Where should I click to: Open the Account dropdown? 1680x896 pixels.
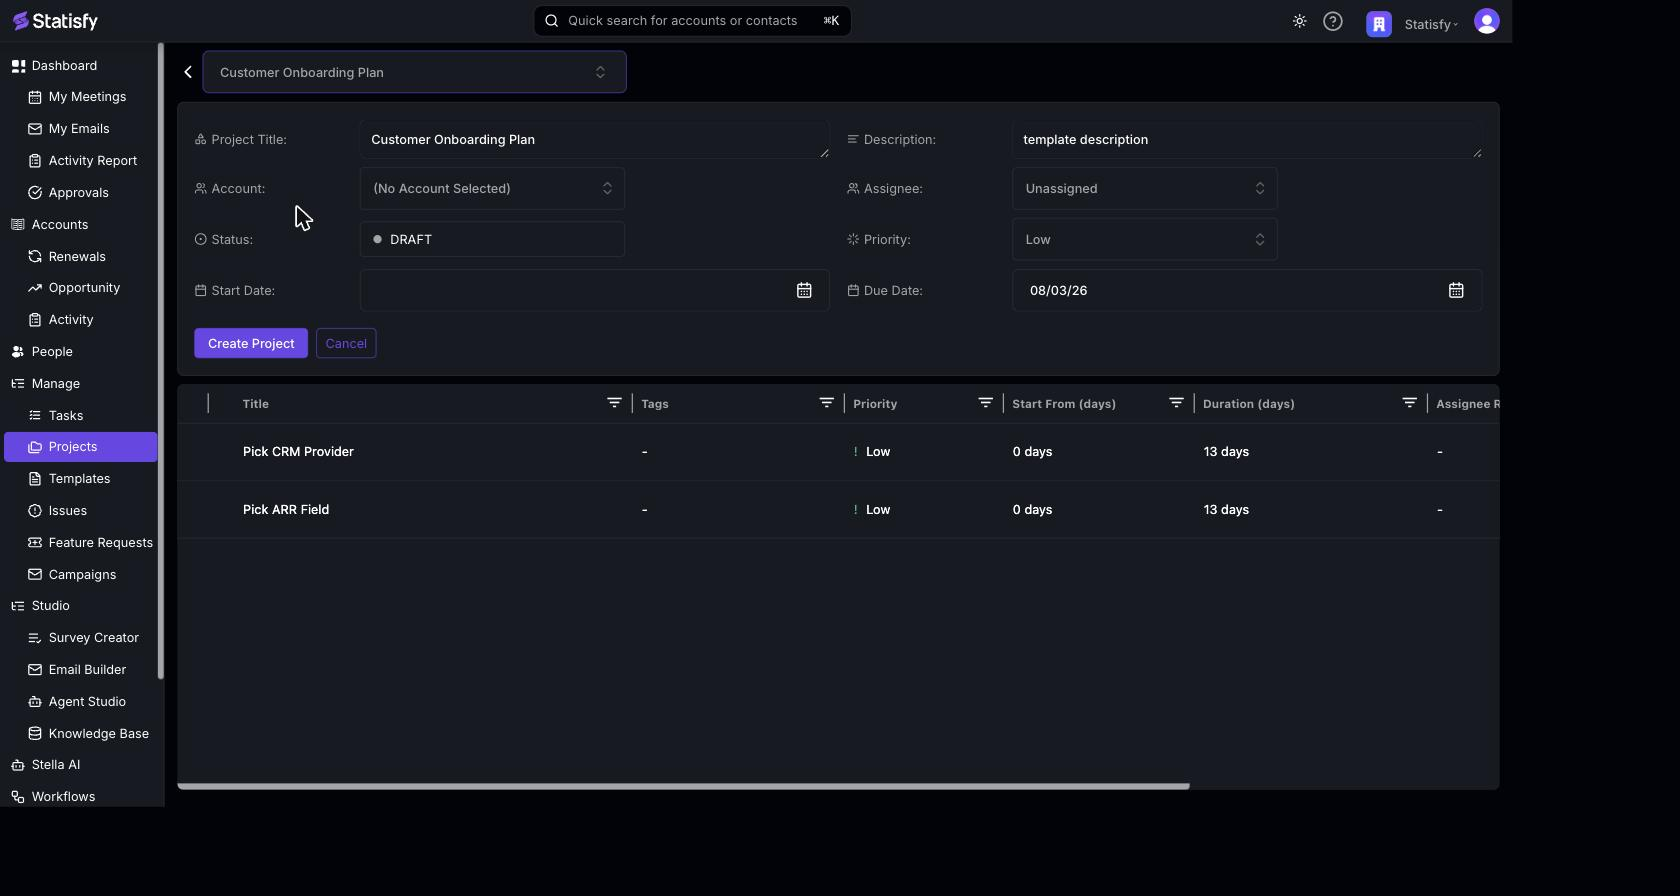[x=492, y=189]
